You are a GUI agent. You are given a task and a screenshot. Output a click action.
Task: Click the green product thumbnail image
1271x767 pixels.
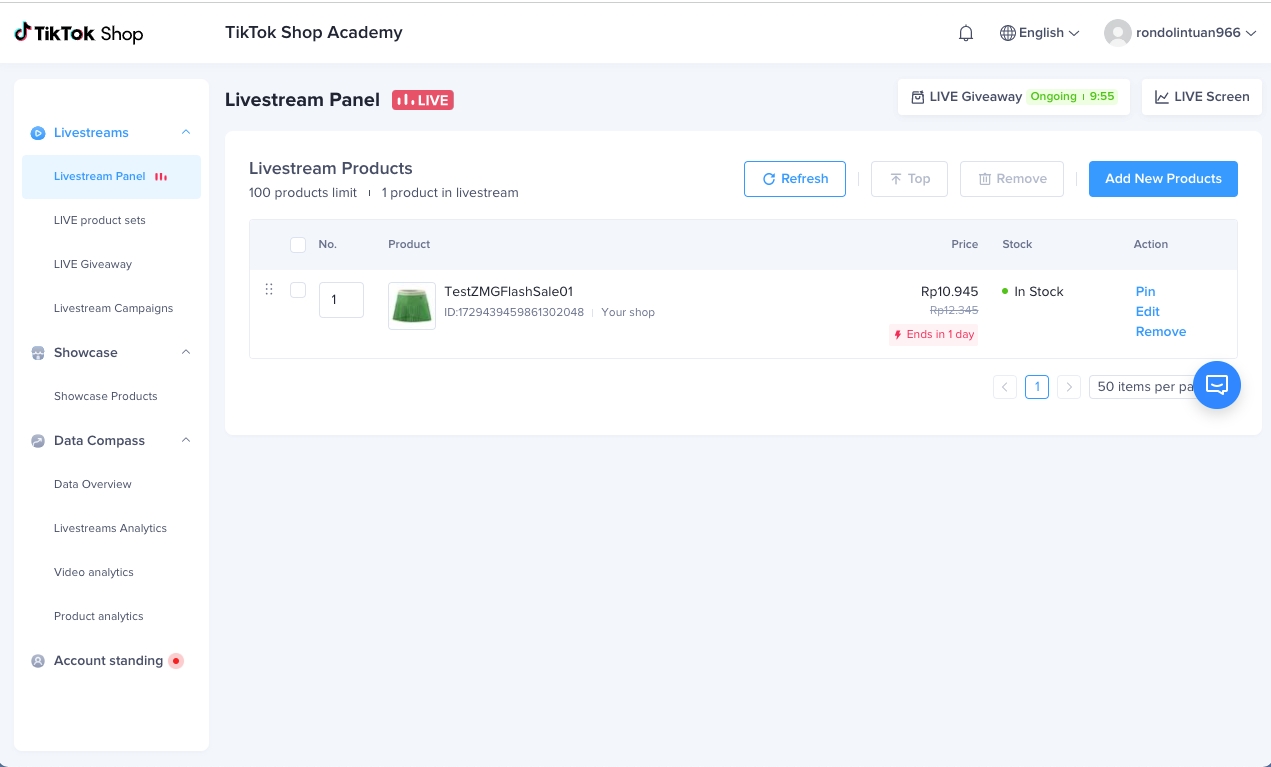(x=412, y=306)
